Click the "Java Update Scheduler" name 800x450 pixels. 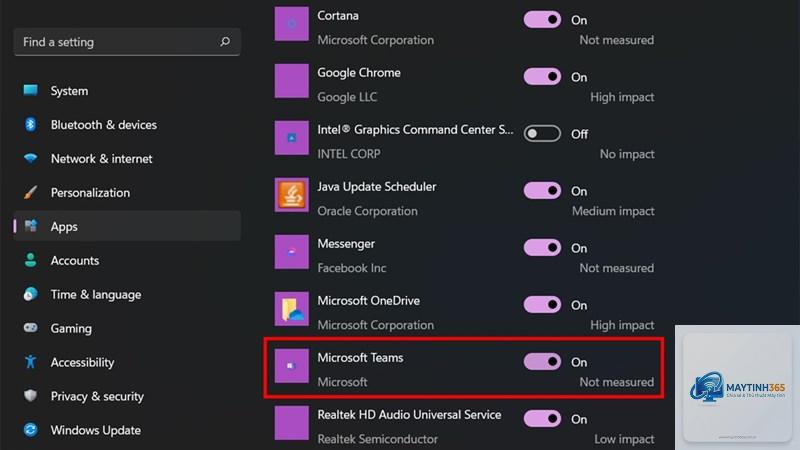(x=377, y=187)
